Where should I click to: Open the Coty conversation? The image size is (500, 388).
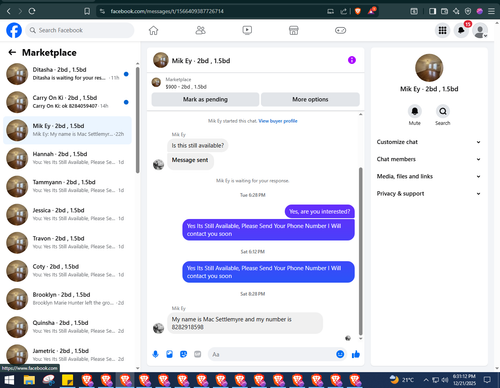[x=67, y=271]
